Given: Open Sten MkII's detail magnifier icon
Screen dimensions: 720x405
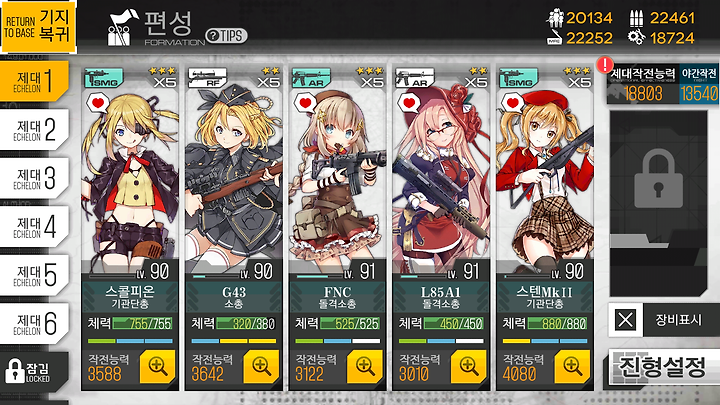Looking at the screenshot, I should [572, 366].
